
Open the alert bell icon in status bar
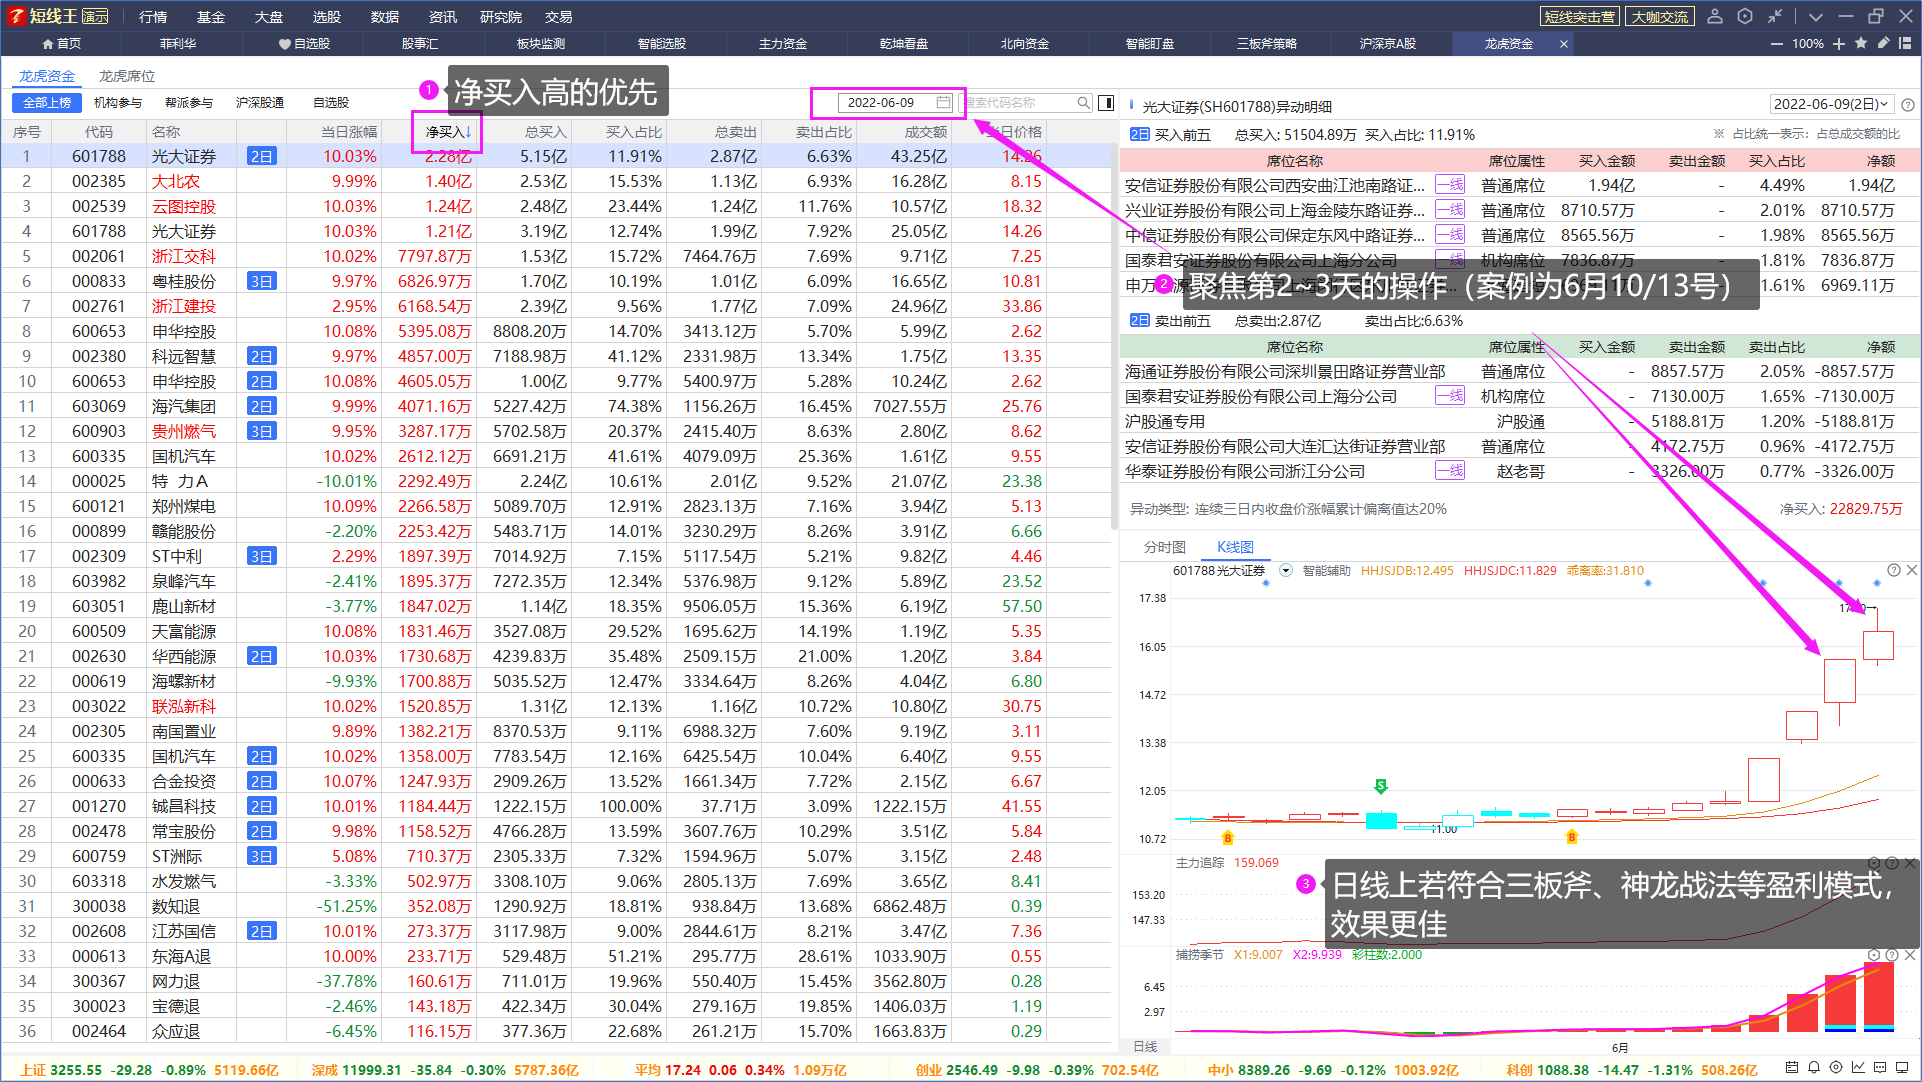(1814, 1068)
